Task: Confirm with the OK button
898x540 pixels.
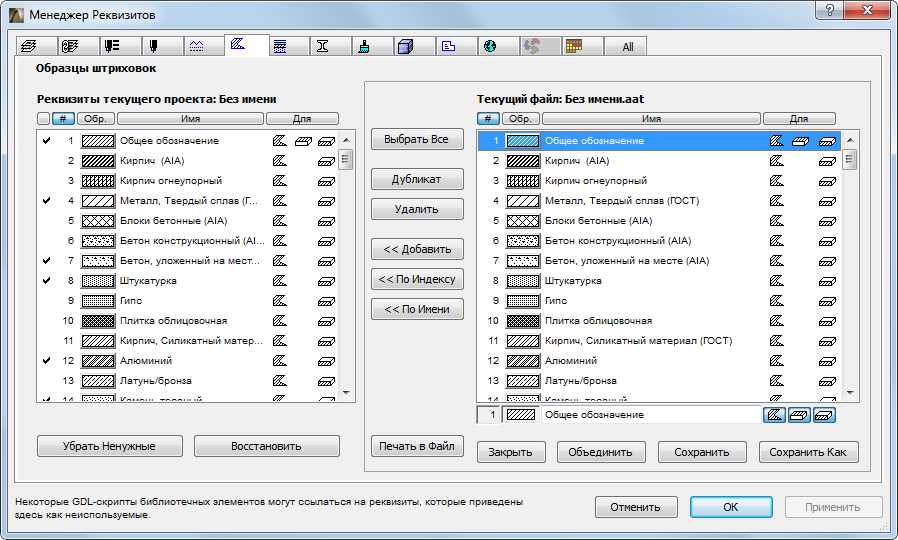Action: tap(731, 507)
